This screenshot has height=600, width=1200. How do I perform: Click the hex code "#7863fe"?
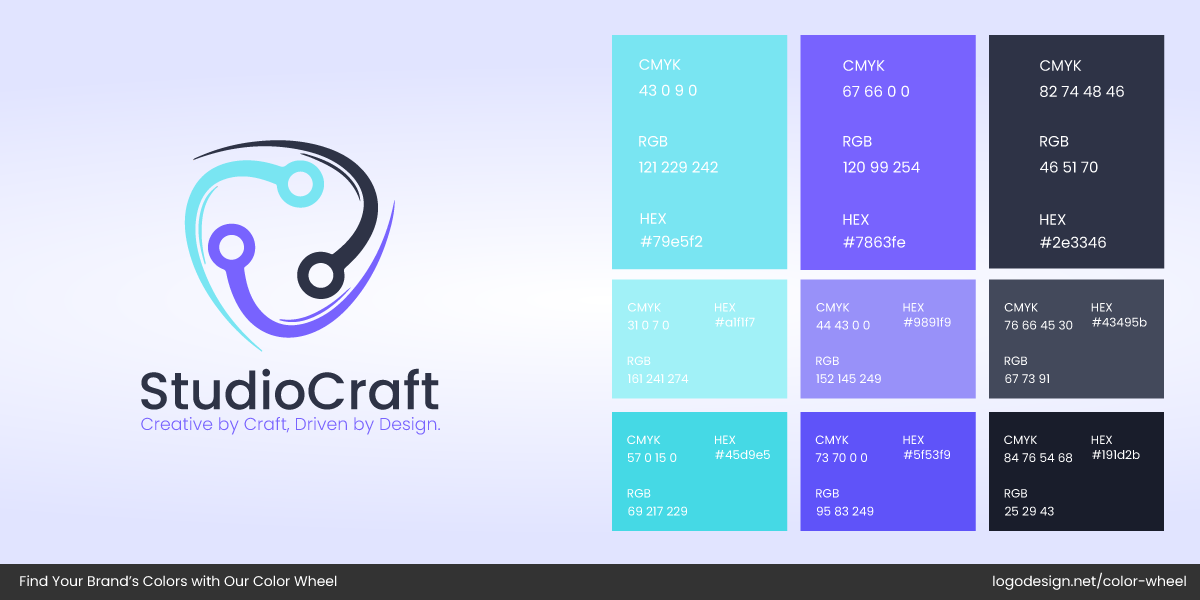click(874, 242)
